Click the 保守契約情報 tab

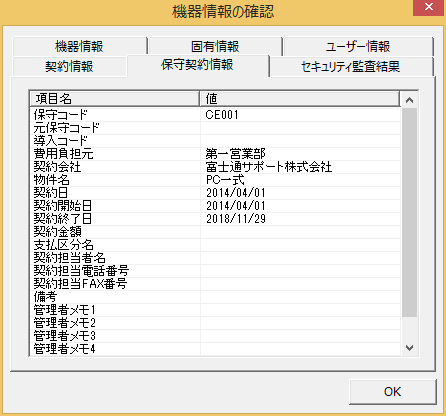click(198, 65)
